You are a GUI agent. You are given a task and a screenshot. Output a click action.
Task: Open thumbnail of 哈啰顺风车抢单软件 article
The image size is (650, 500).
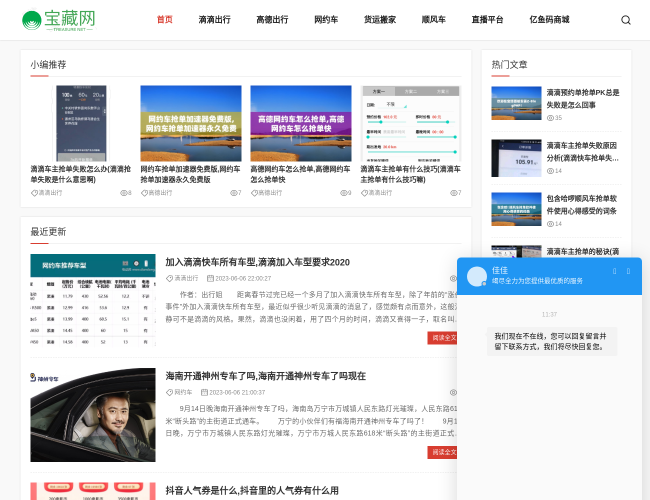(x=516, y=209)
